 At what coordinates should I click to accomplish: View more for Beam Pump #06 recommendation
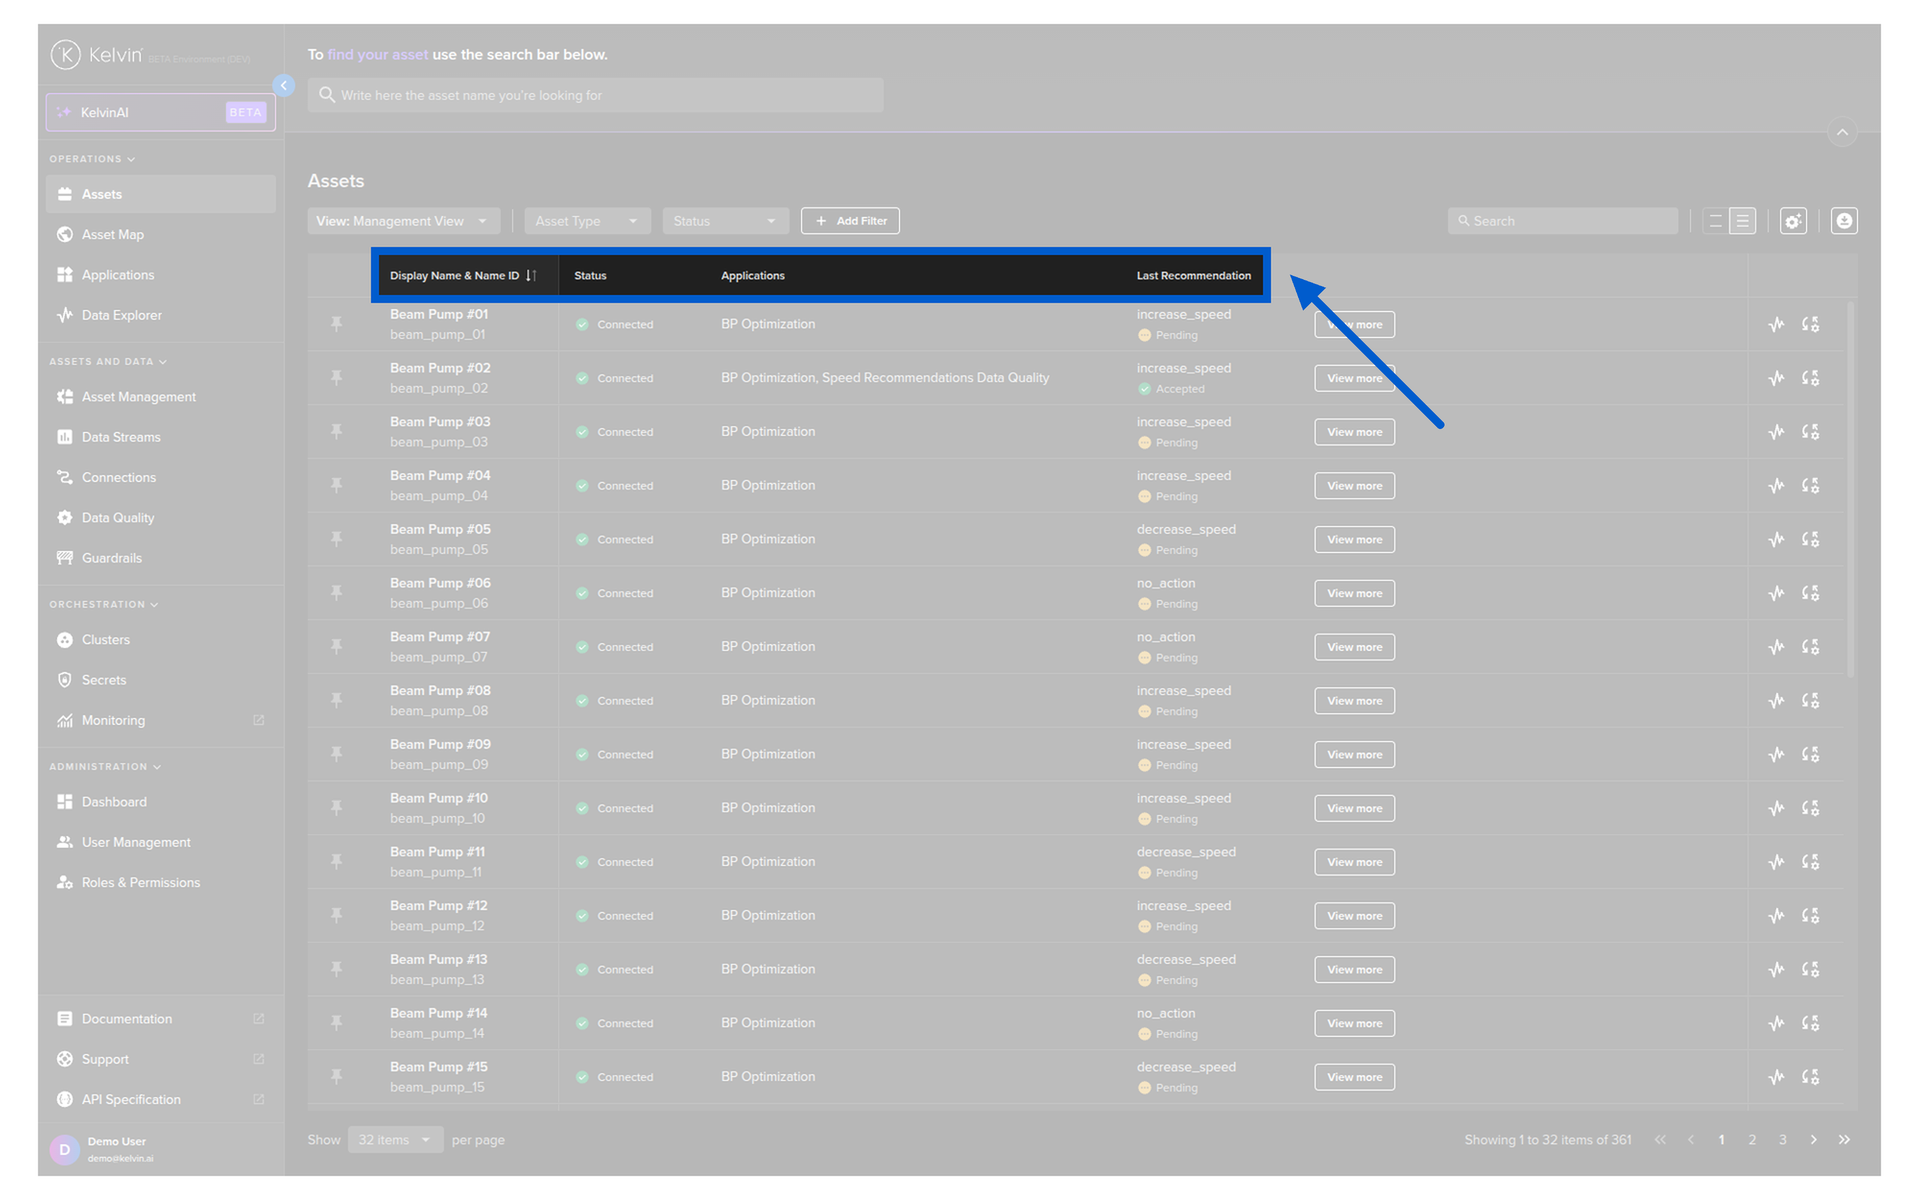(x=1354, y=593)
